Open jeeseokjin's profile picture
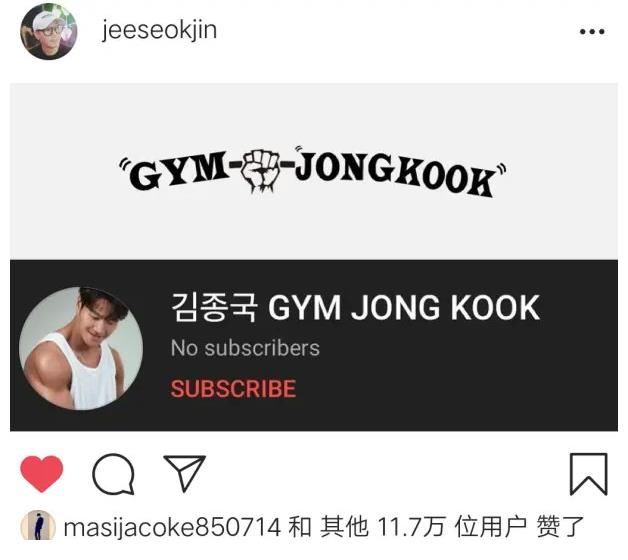The image size is (628, 560). click(49, 31)
